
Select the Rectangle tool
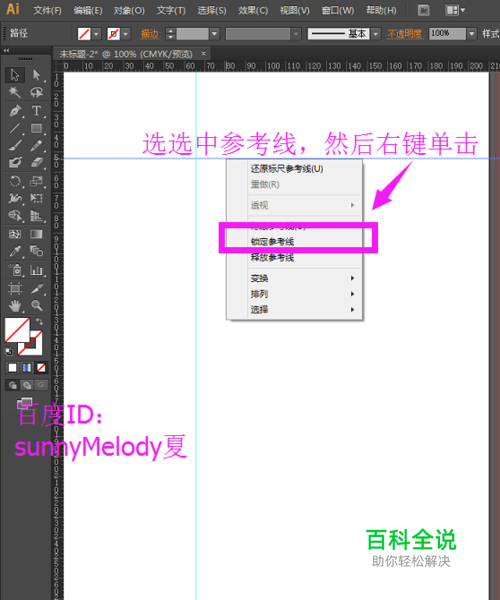(37, 128)
